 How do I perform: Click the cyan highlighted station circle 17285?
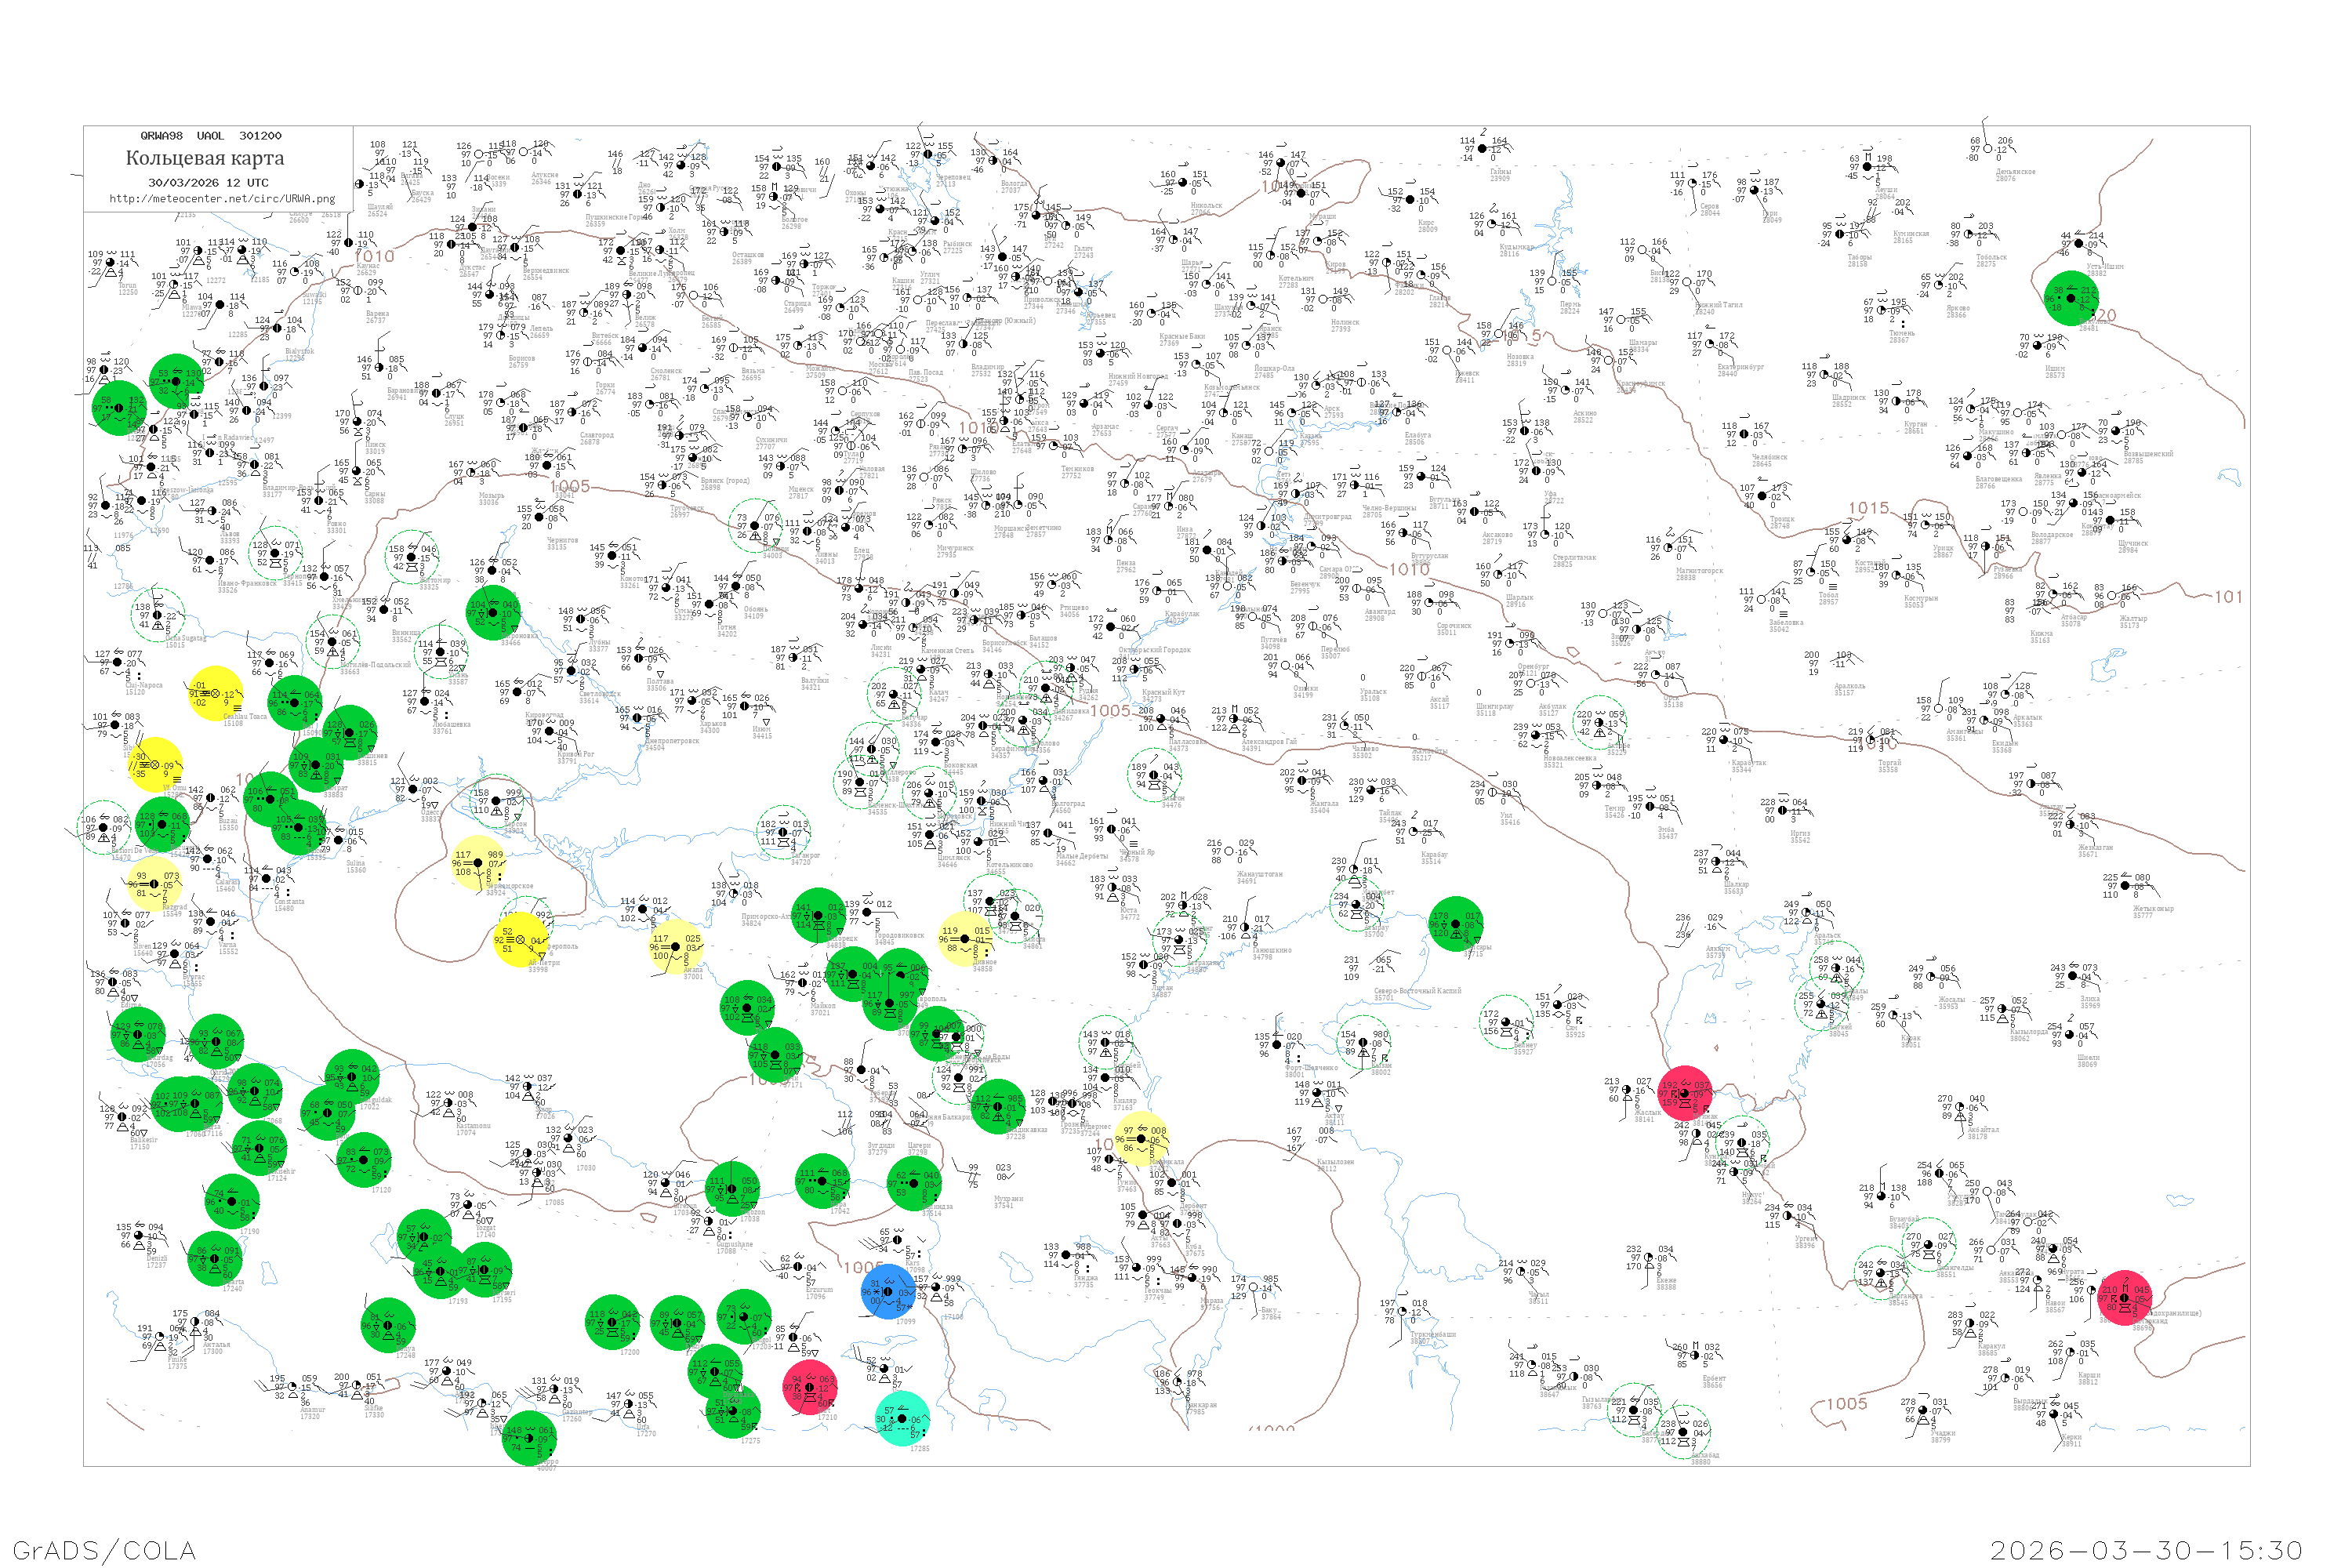[x=902, y=1418]
